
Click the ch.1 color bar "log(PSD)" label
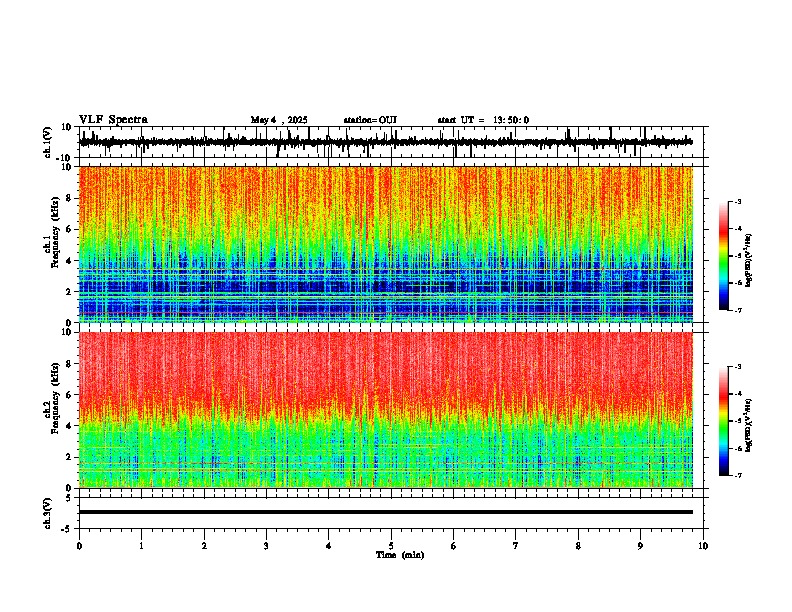pyautogui.click(x=749, y=261)
